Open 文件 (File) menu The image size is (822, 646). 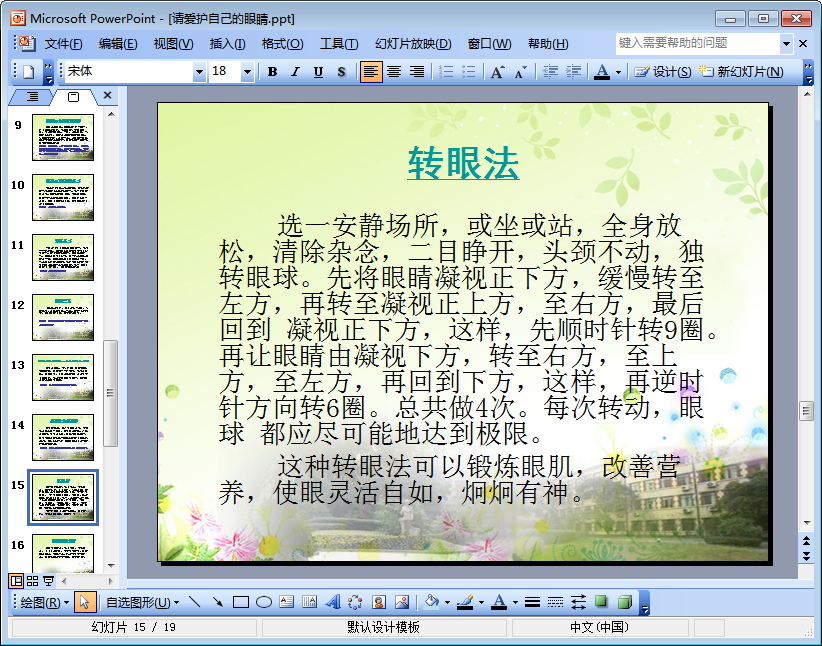tap(63, 44)
